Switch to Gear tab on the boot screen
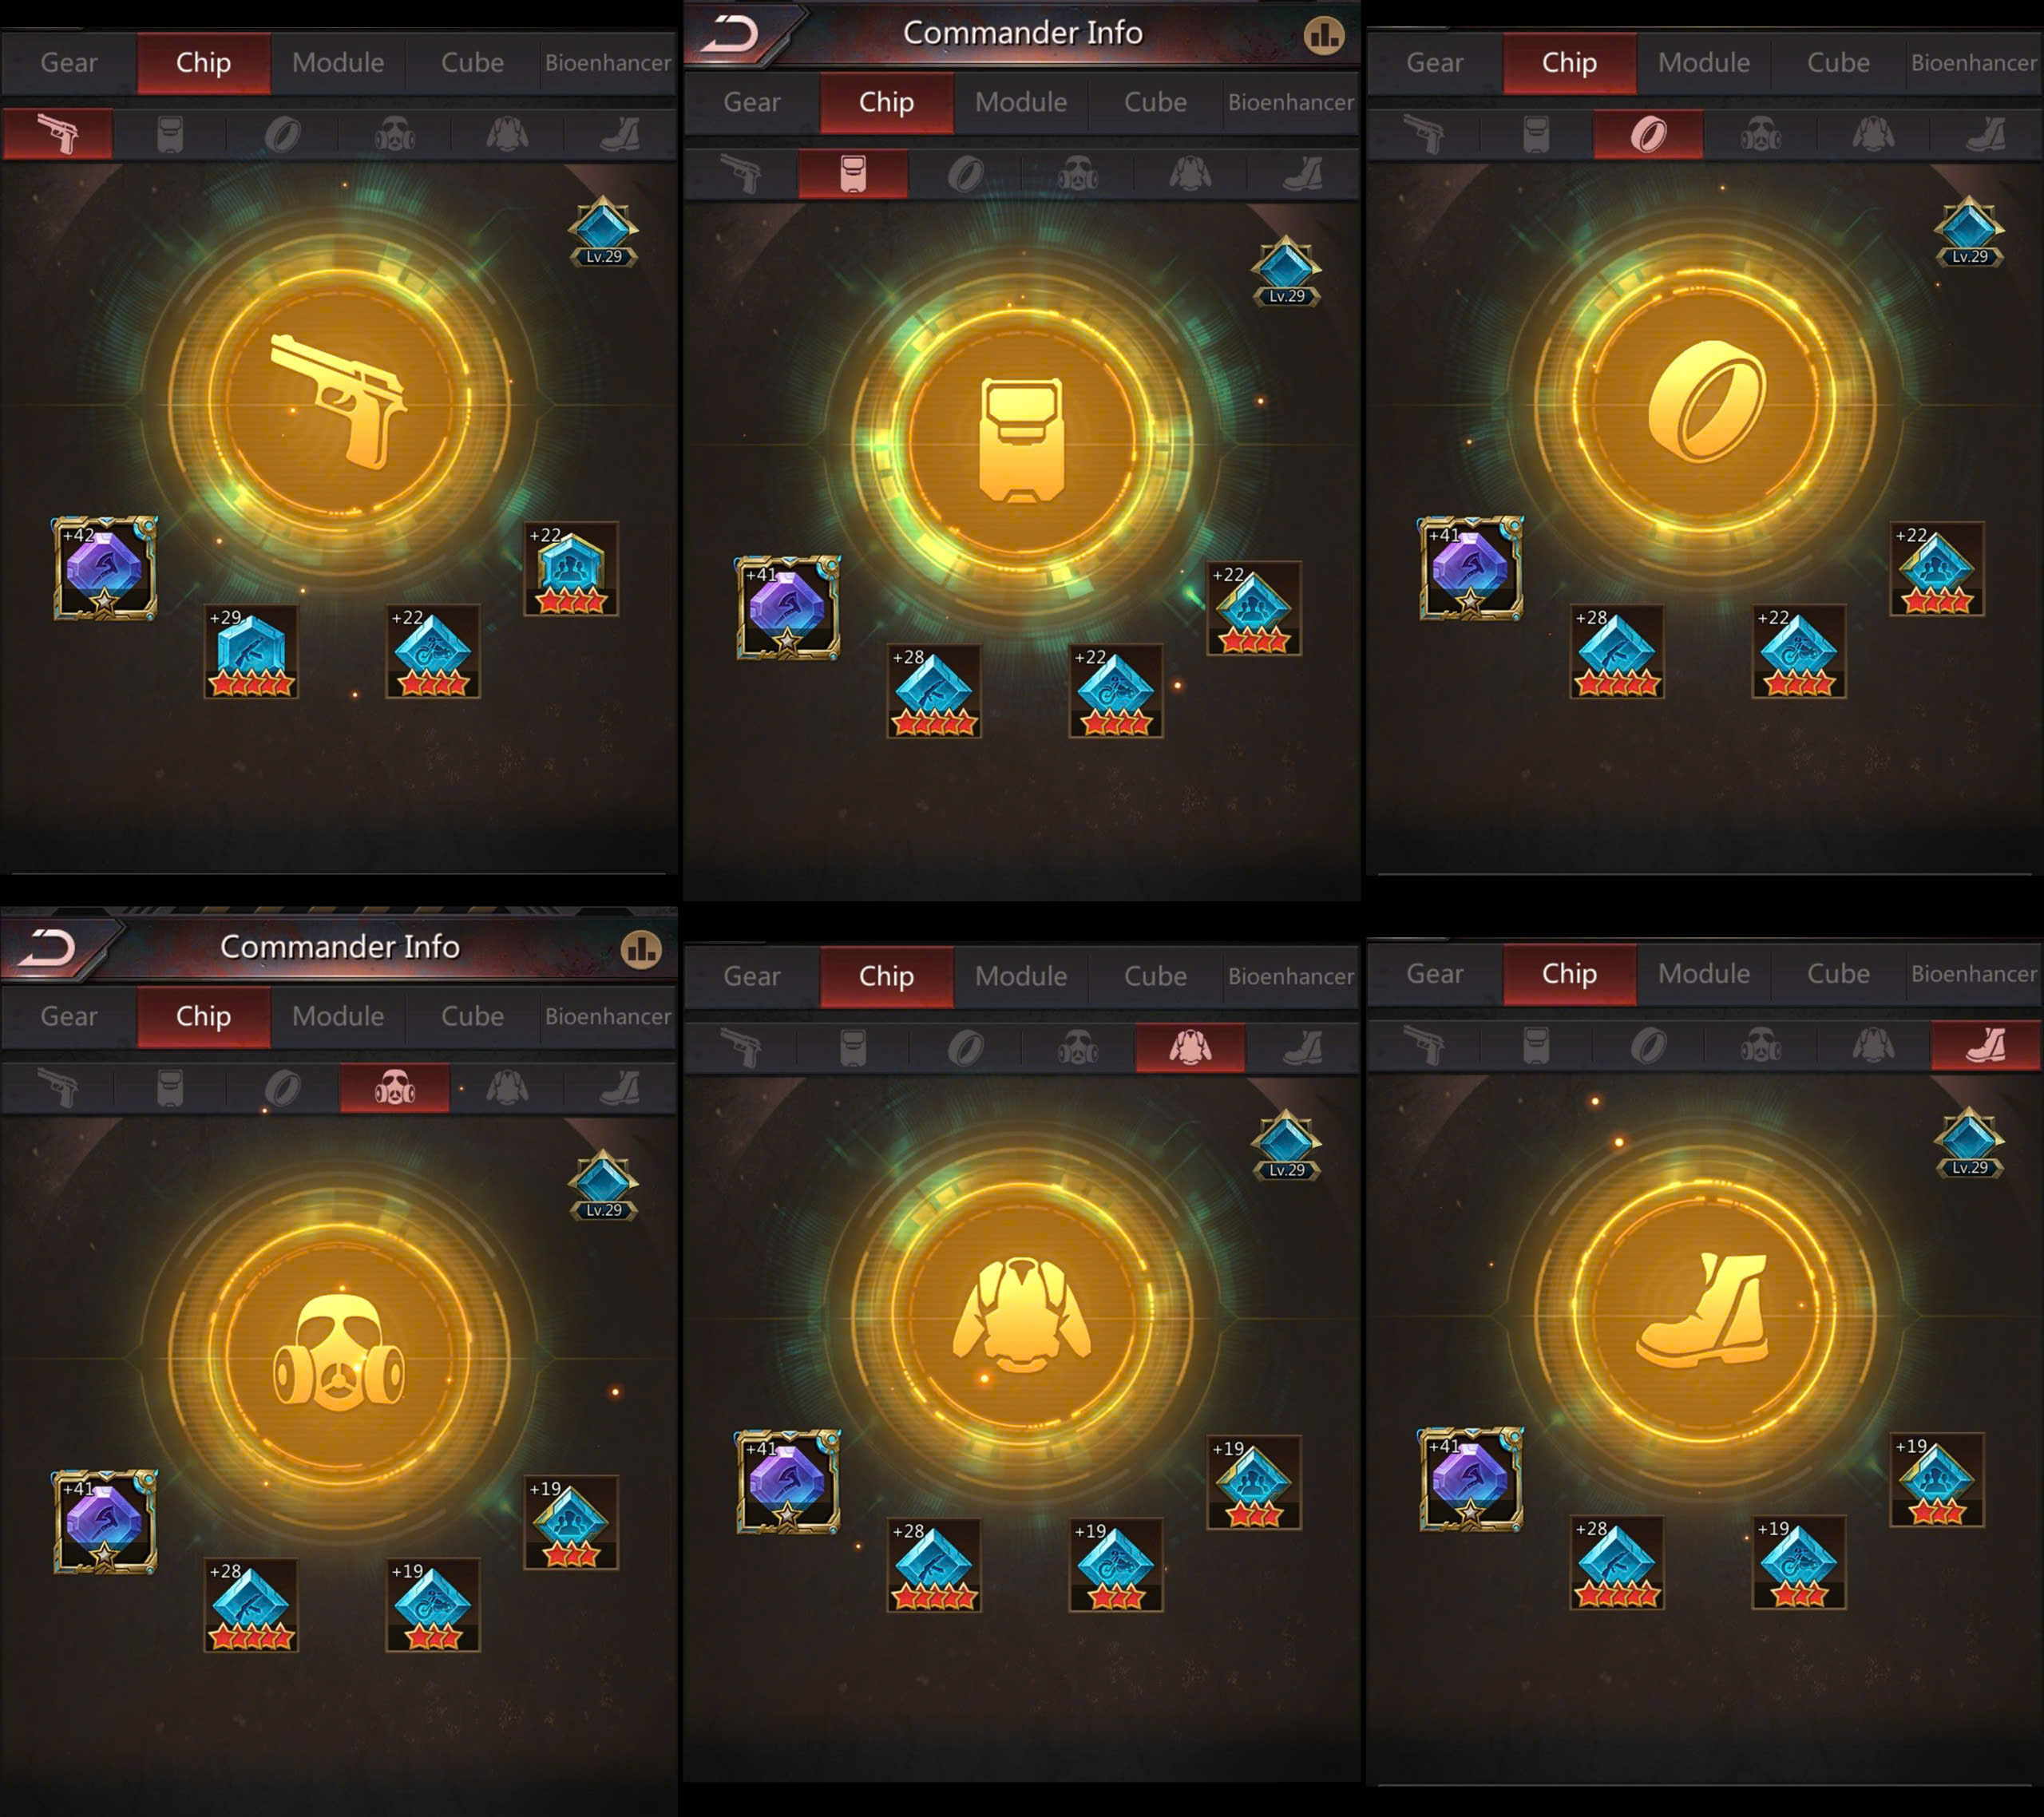This screenshot has width=2044, height=1817. (1434, 974)
